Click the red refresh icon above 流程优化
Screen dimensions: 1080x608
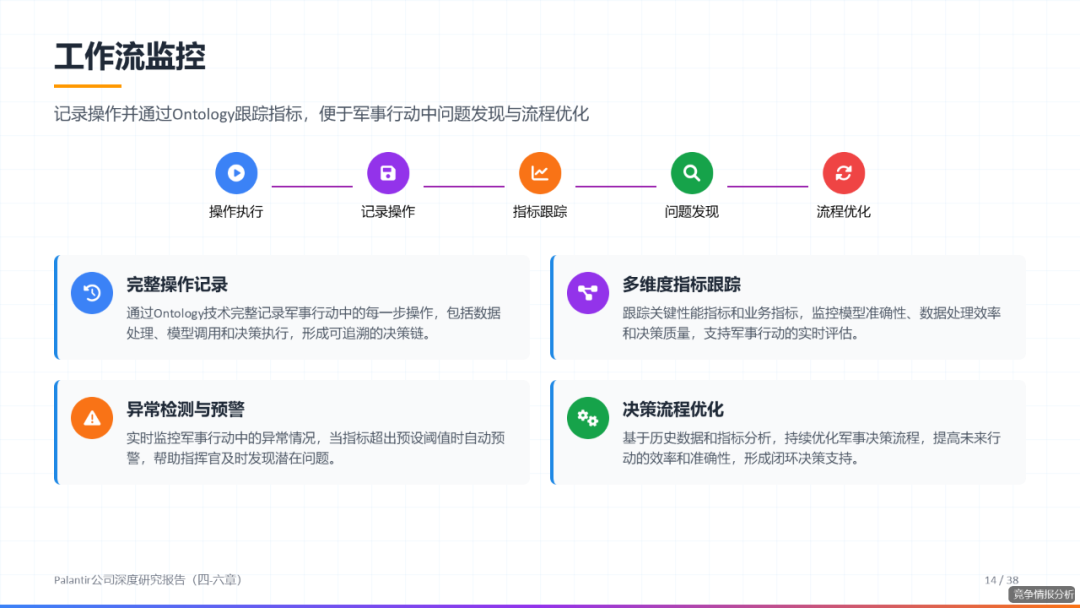pos(844,173)
